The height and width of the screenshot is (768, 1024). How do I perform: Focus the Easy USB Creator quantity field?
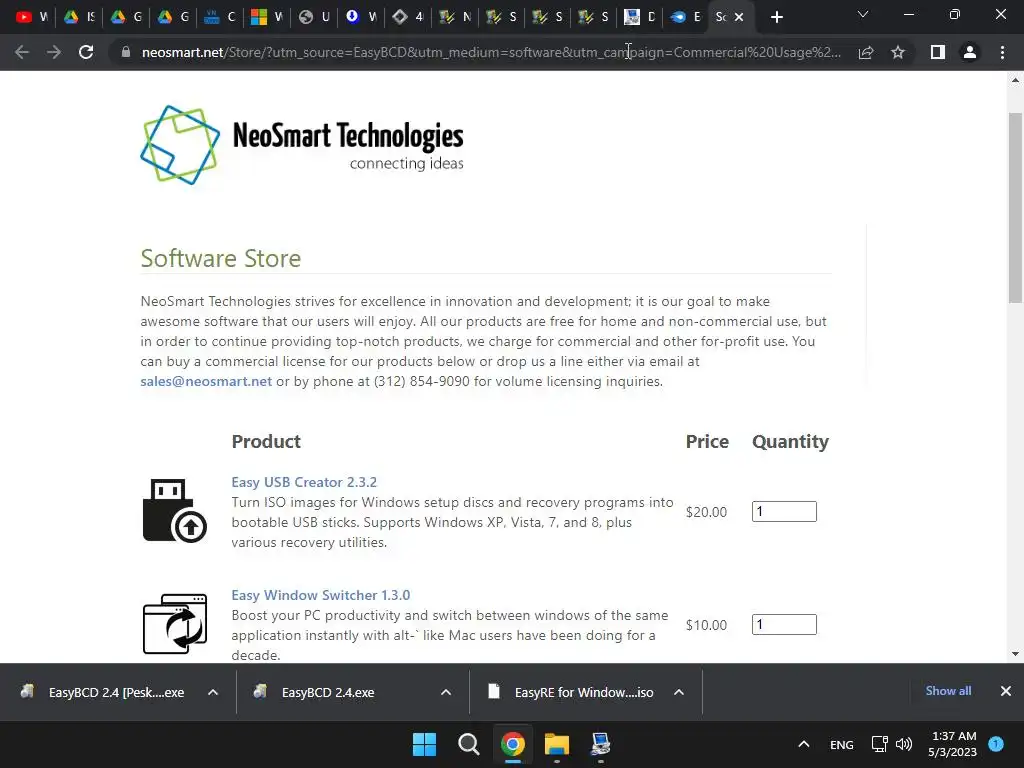[784, 511]
